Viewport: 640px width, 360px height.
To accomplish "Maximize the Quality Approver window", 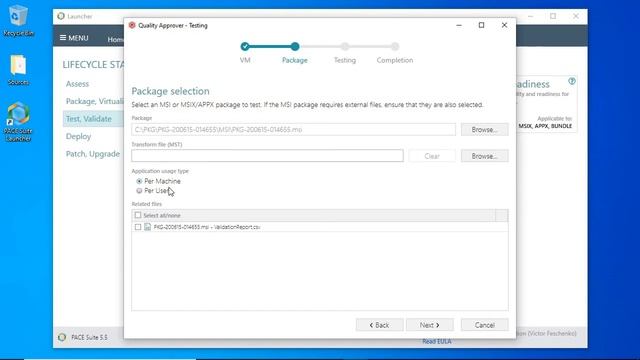I will coord(482,25).
